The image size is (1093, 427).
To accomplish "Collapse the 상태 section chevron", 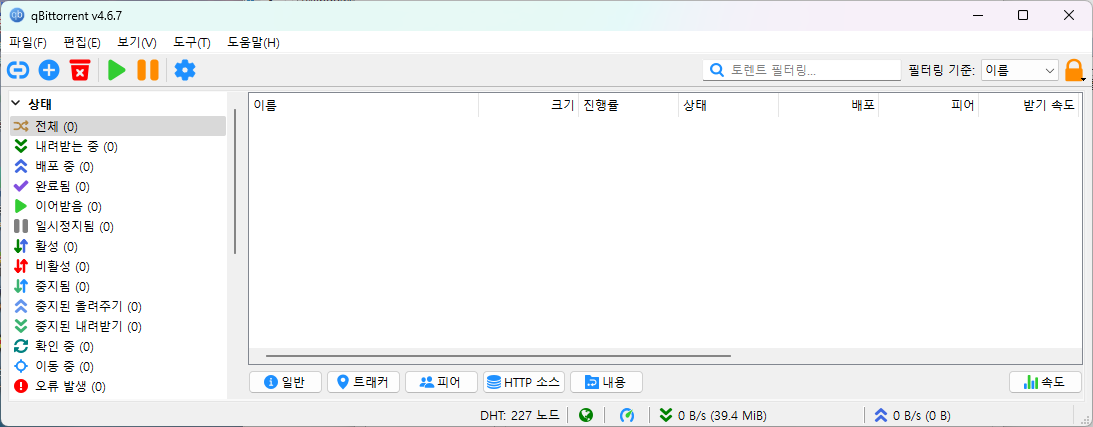I will tap(16, 104).
